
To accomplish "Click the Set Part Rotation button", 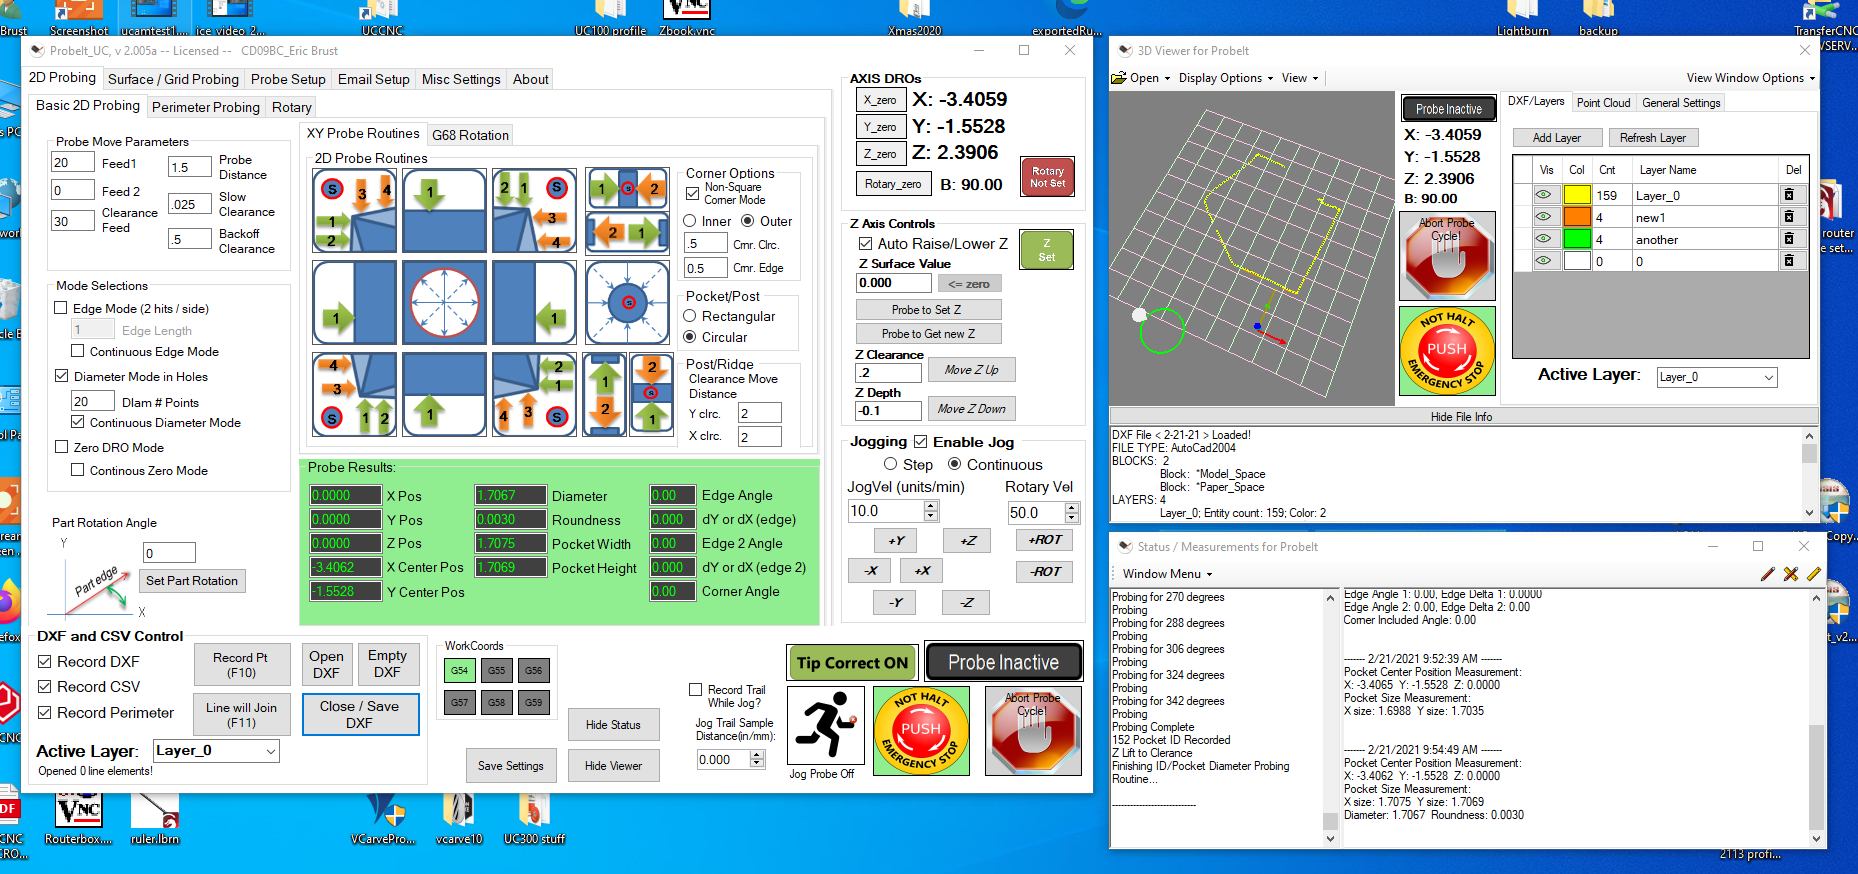I will tap(192, 581).
